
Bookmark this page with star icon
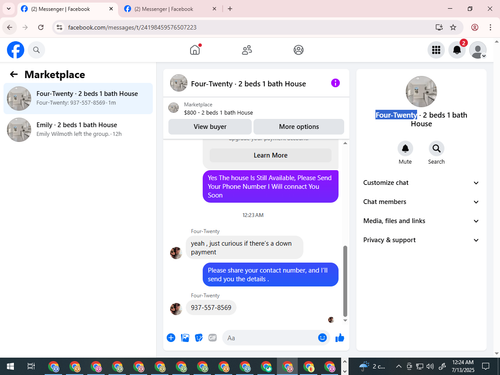pyautogui.click(x=453, y=27)
